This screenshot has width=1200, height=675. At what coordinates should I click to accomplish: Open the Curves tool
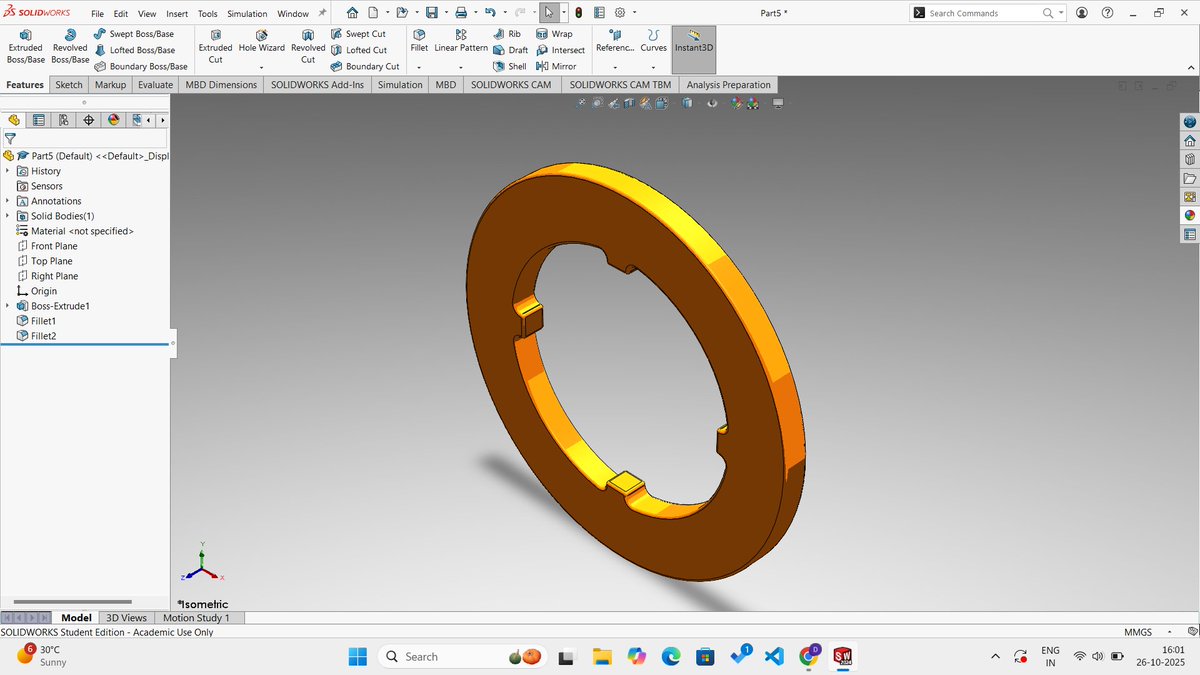click(x=653, y=41)
